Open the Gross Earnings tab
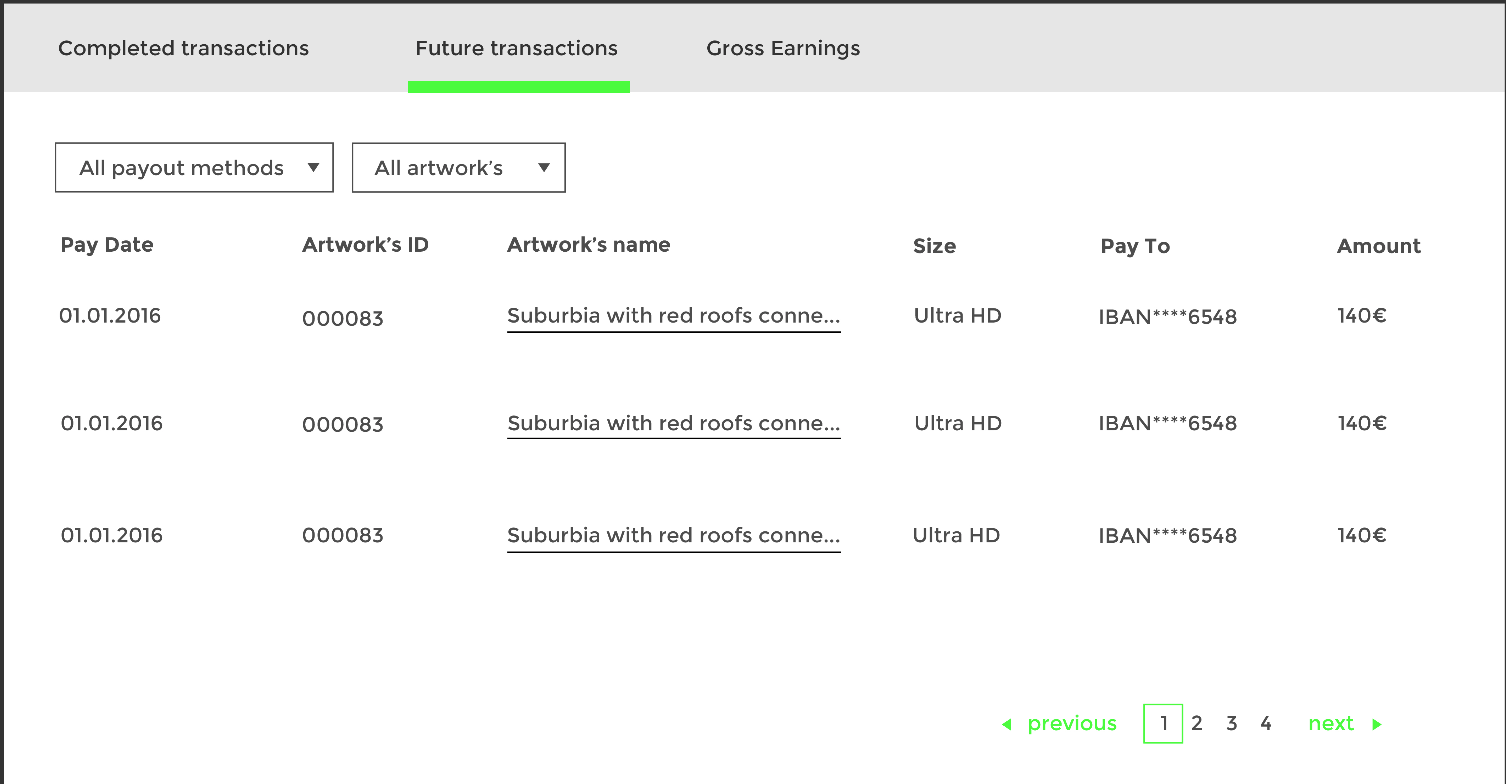Viewport: 1506px width, 784px height. pyautogui.click(x=783, y=48)
